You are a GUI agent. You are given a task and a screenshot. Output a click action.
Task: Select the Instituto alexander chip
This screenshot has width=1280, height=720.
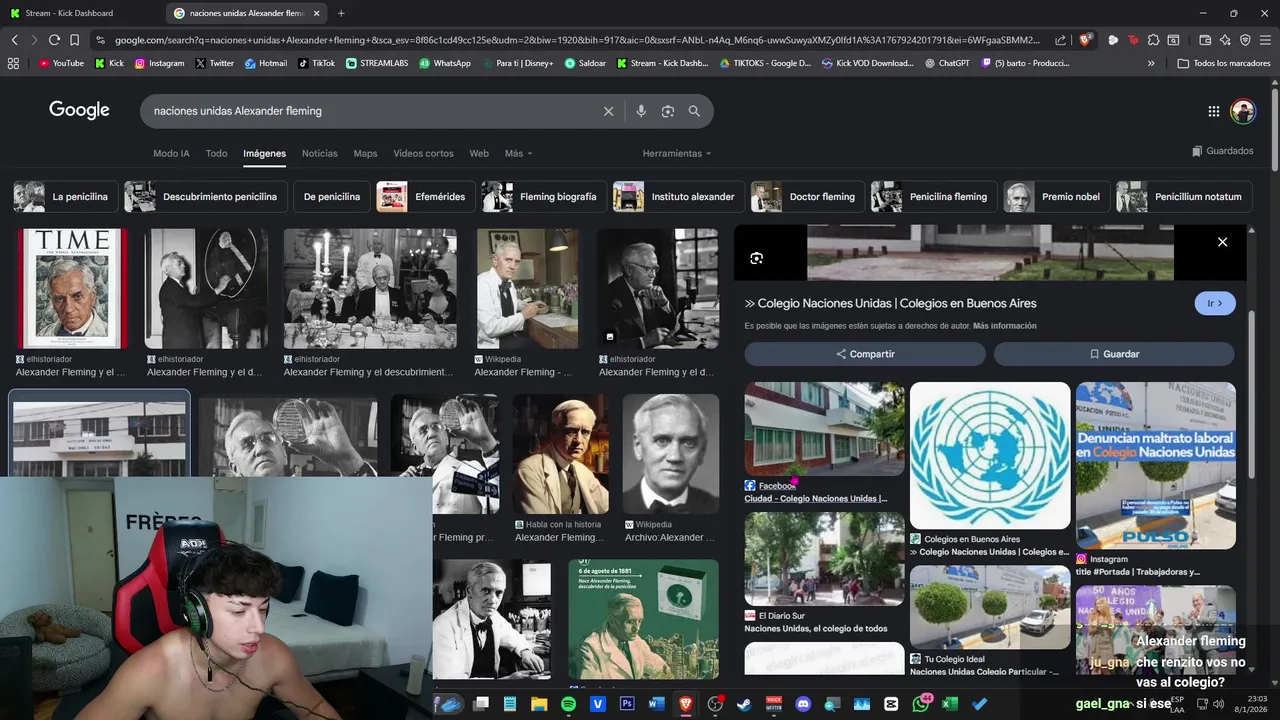[678, 197]
